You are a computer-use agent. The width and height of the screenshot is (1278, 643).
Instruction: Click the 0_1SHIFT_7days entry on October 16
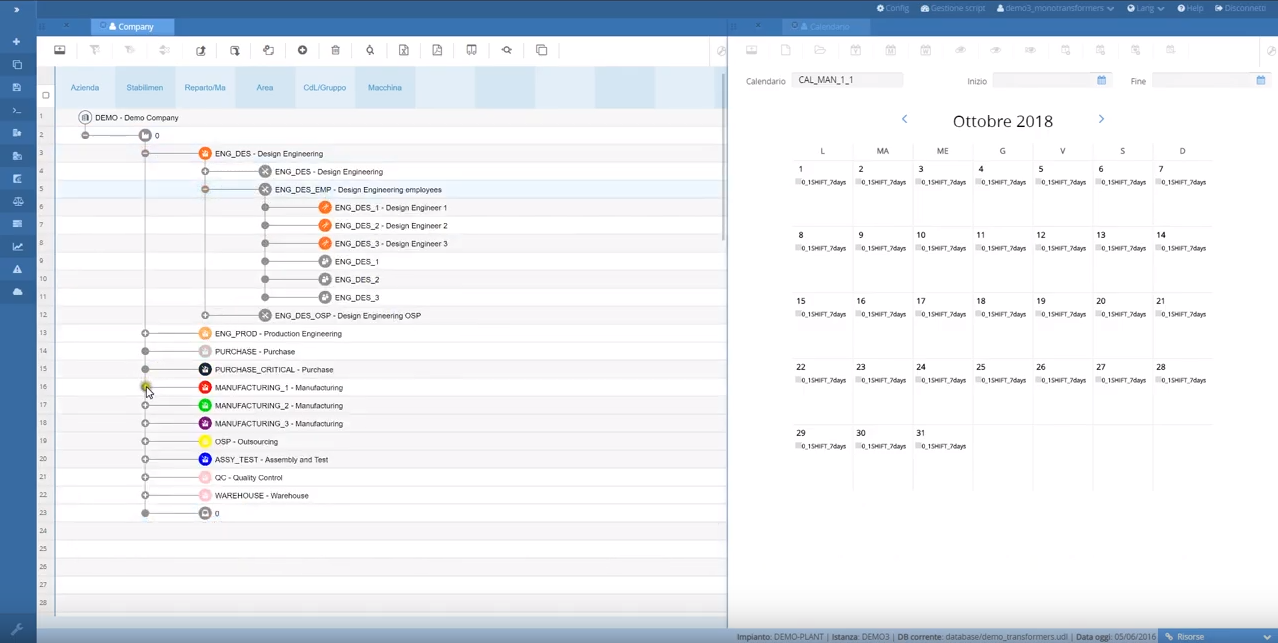click(880, 314)
